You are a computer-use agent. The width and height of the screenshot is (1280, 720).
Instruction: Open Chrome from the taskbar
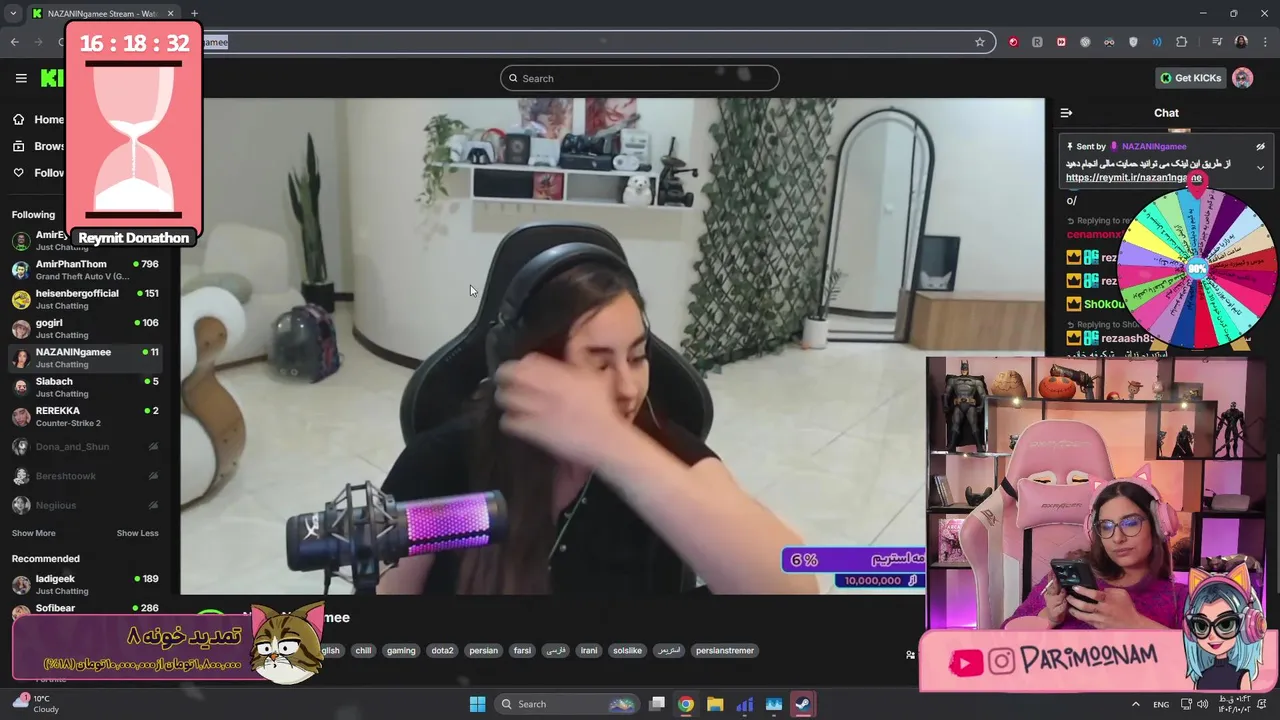click(686, 704)
